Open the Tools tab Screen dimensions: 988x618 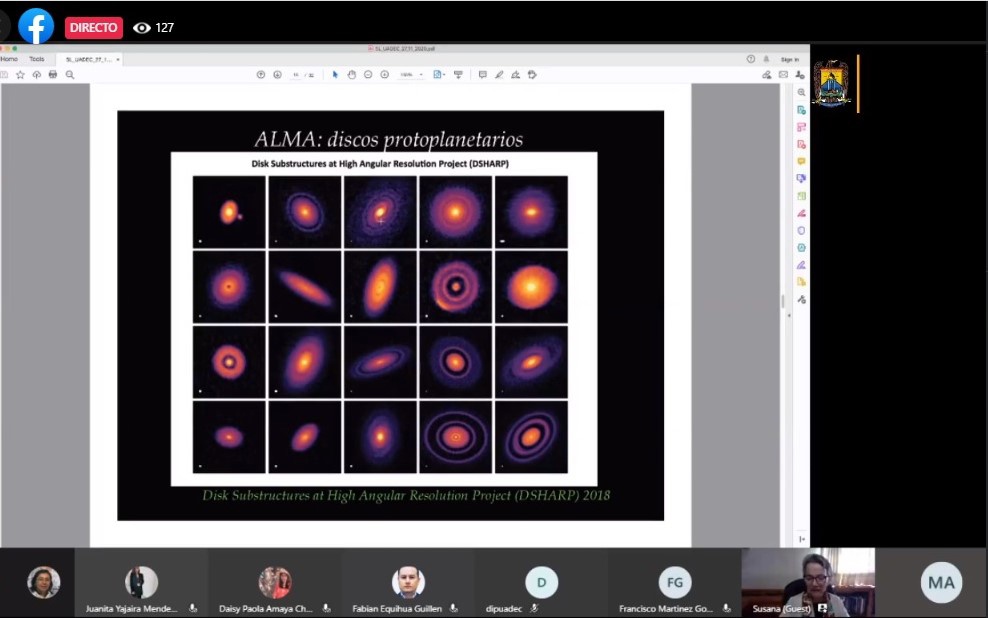[36, 59]
